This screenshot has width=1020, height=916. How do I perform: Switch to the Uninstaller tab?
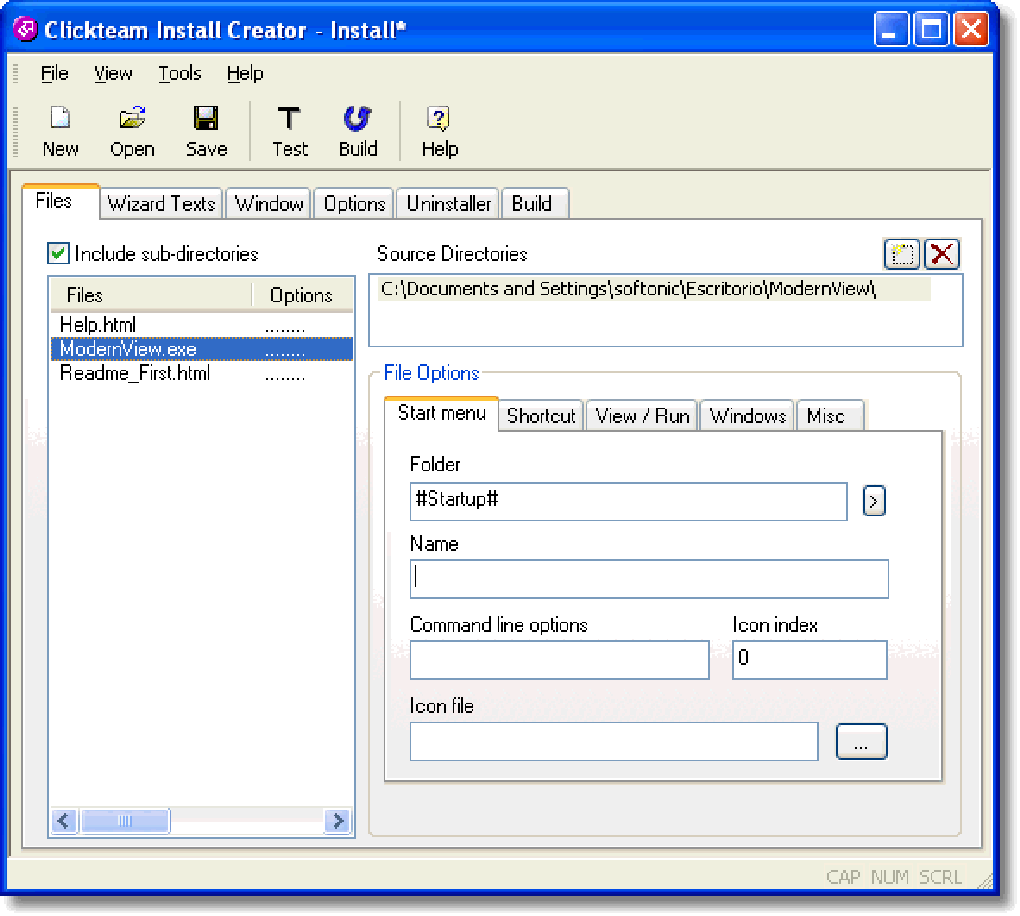tap(449, 204)
